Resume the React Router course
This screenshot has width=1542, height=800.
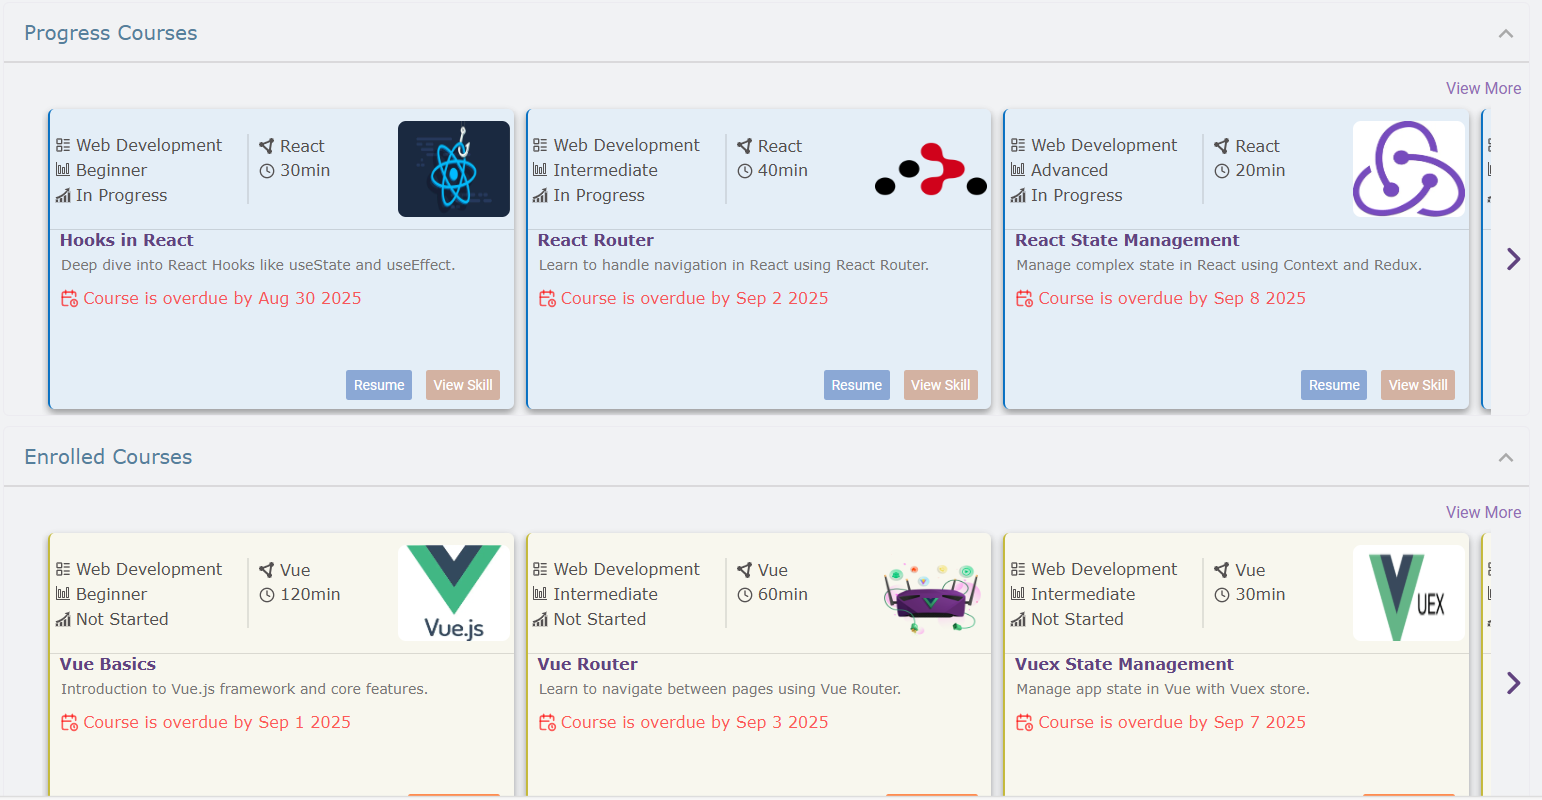(x=857, y=385)
